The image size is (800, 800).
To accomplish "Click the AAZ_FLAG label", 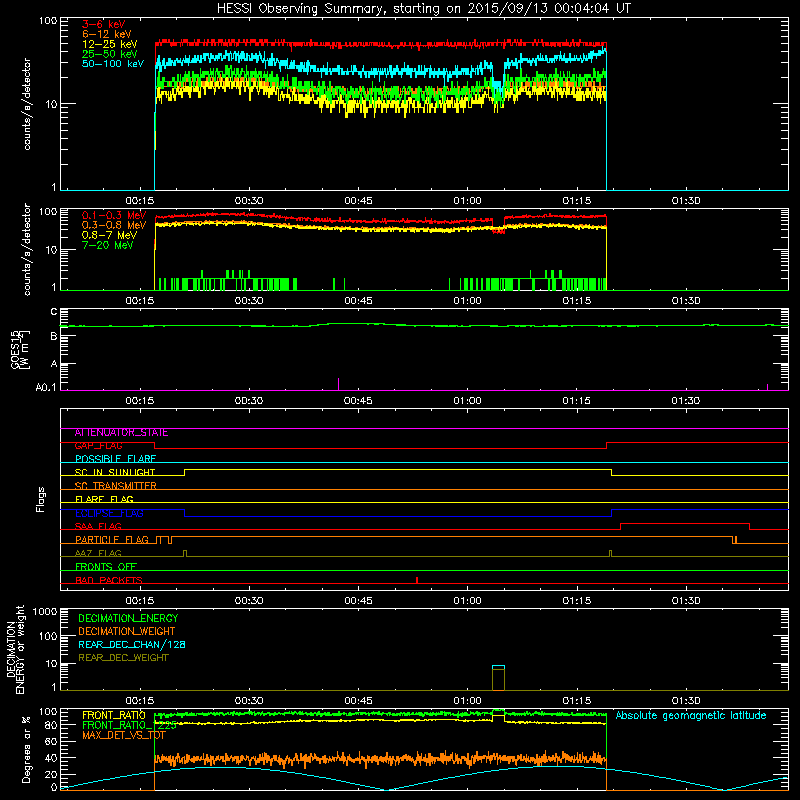I will tap(98, 554).
